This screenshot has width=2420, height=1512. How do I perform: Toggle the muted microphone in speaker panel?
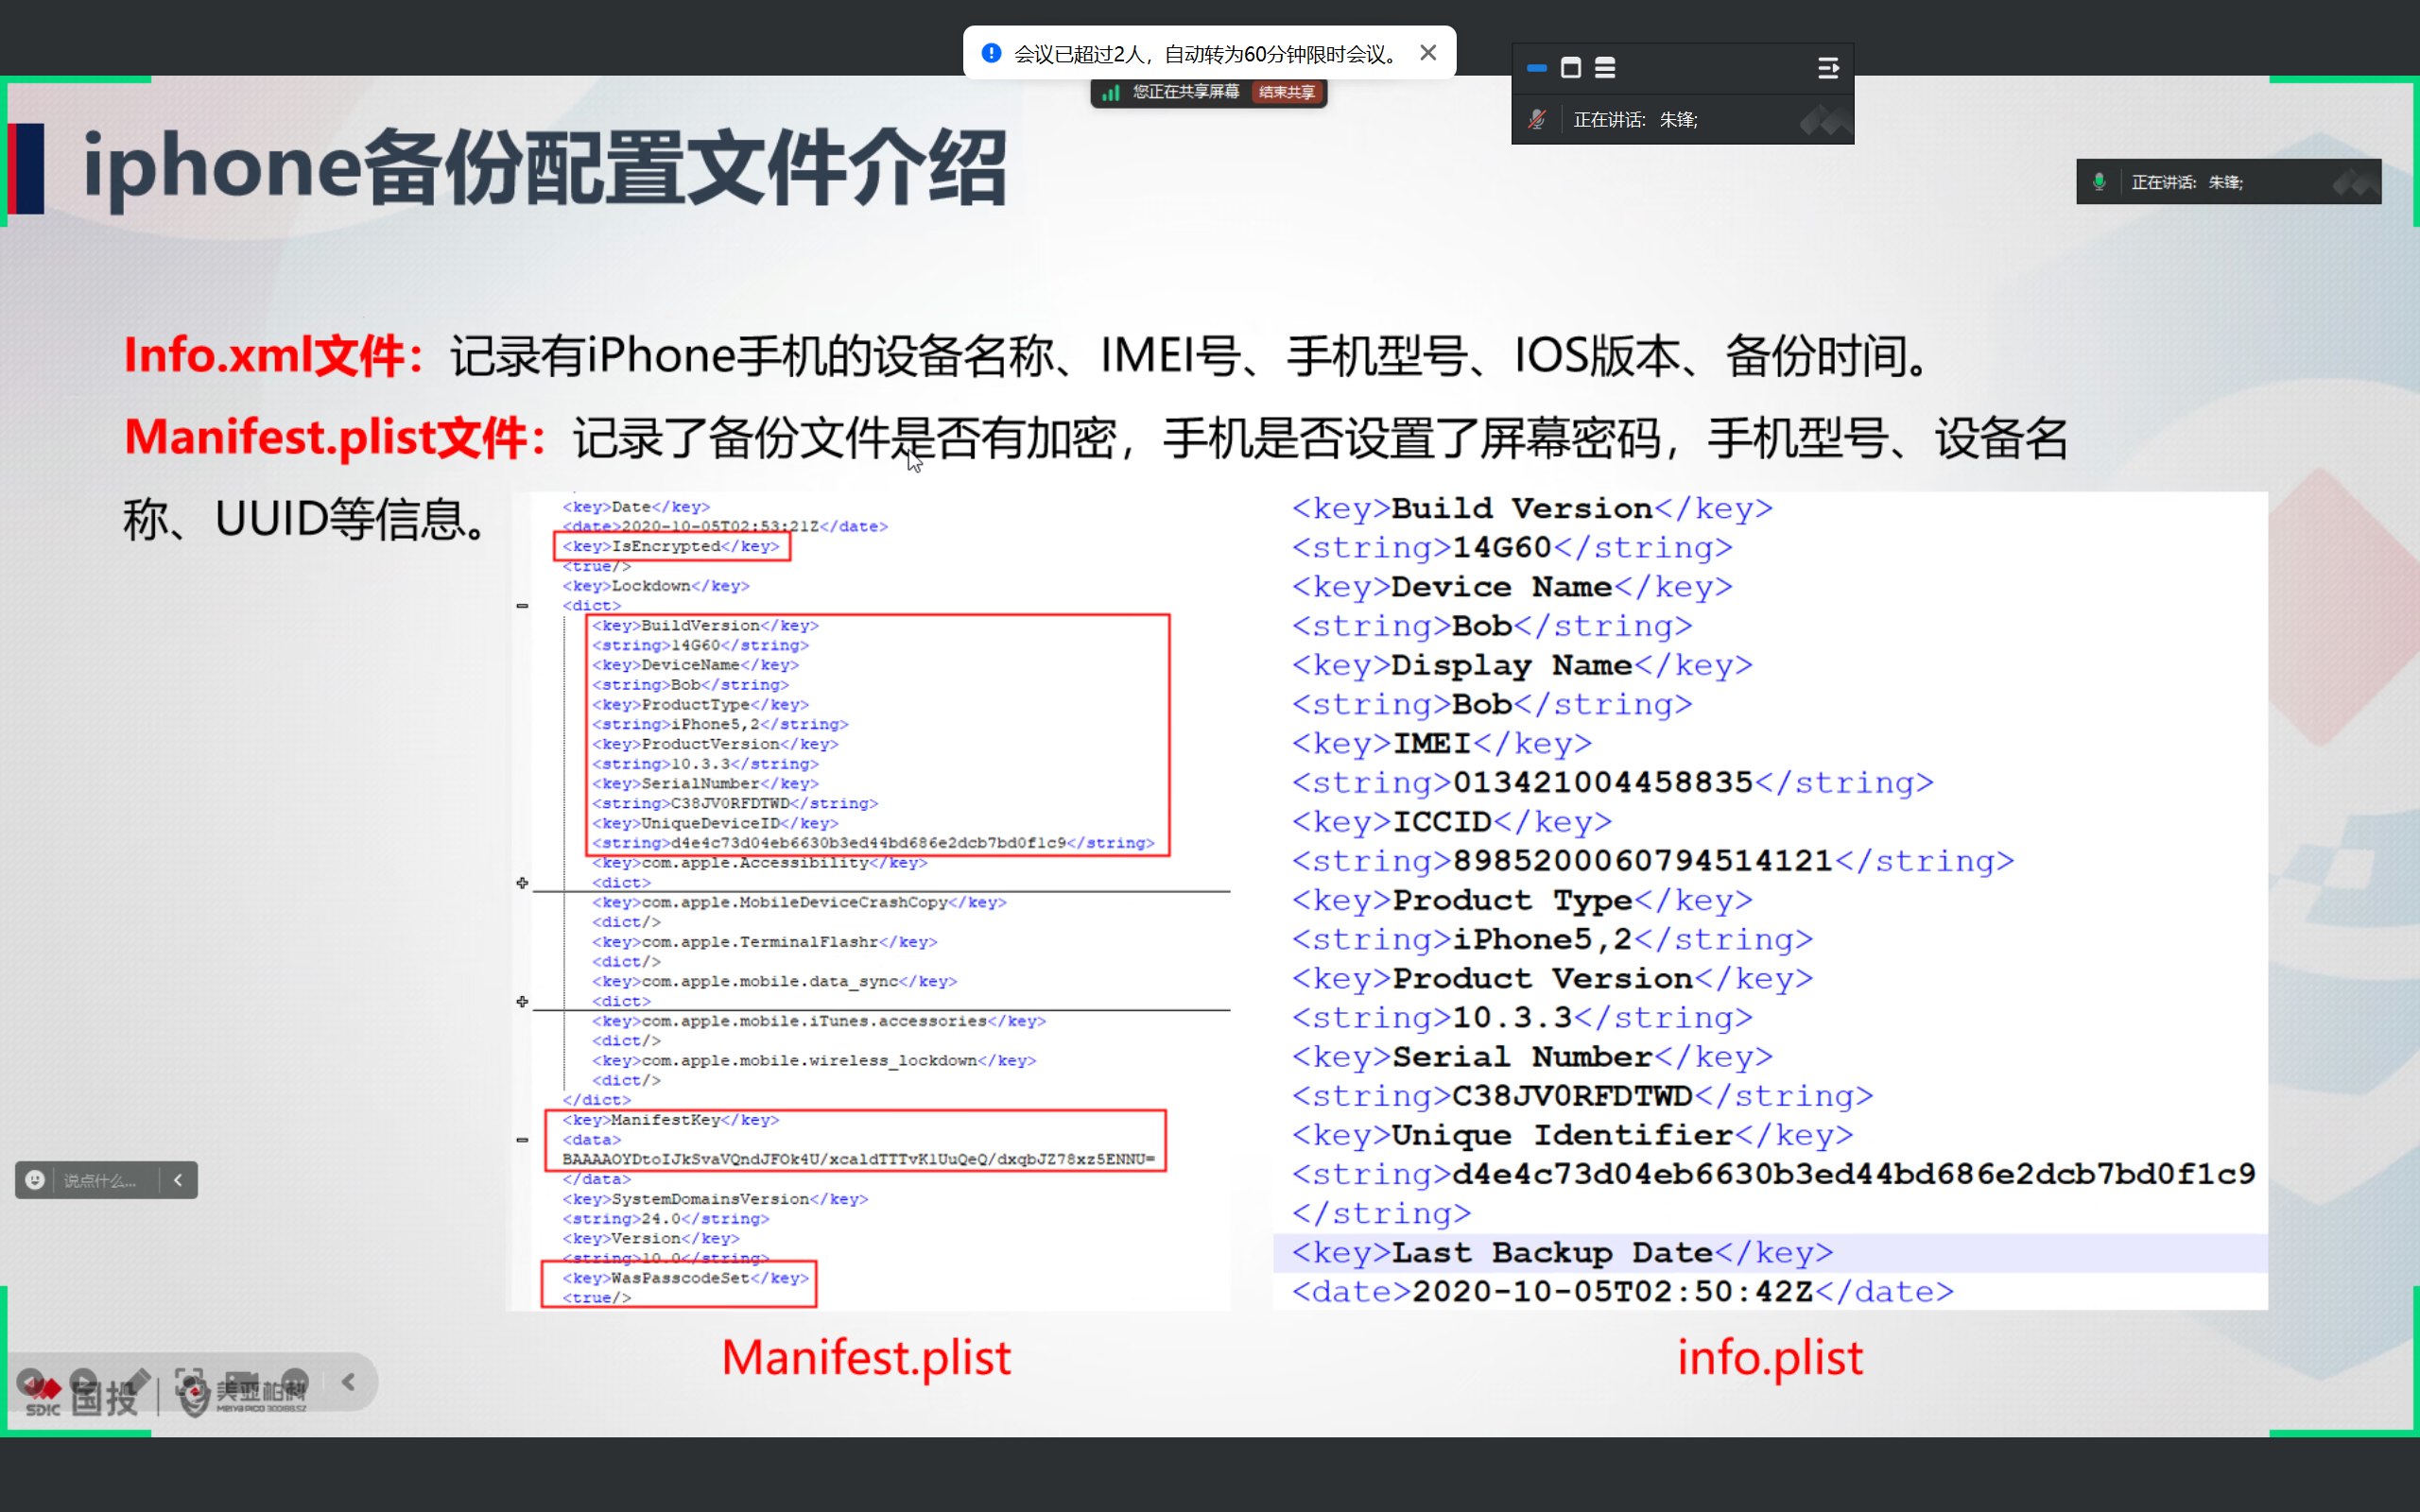coord(1537,120)
